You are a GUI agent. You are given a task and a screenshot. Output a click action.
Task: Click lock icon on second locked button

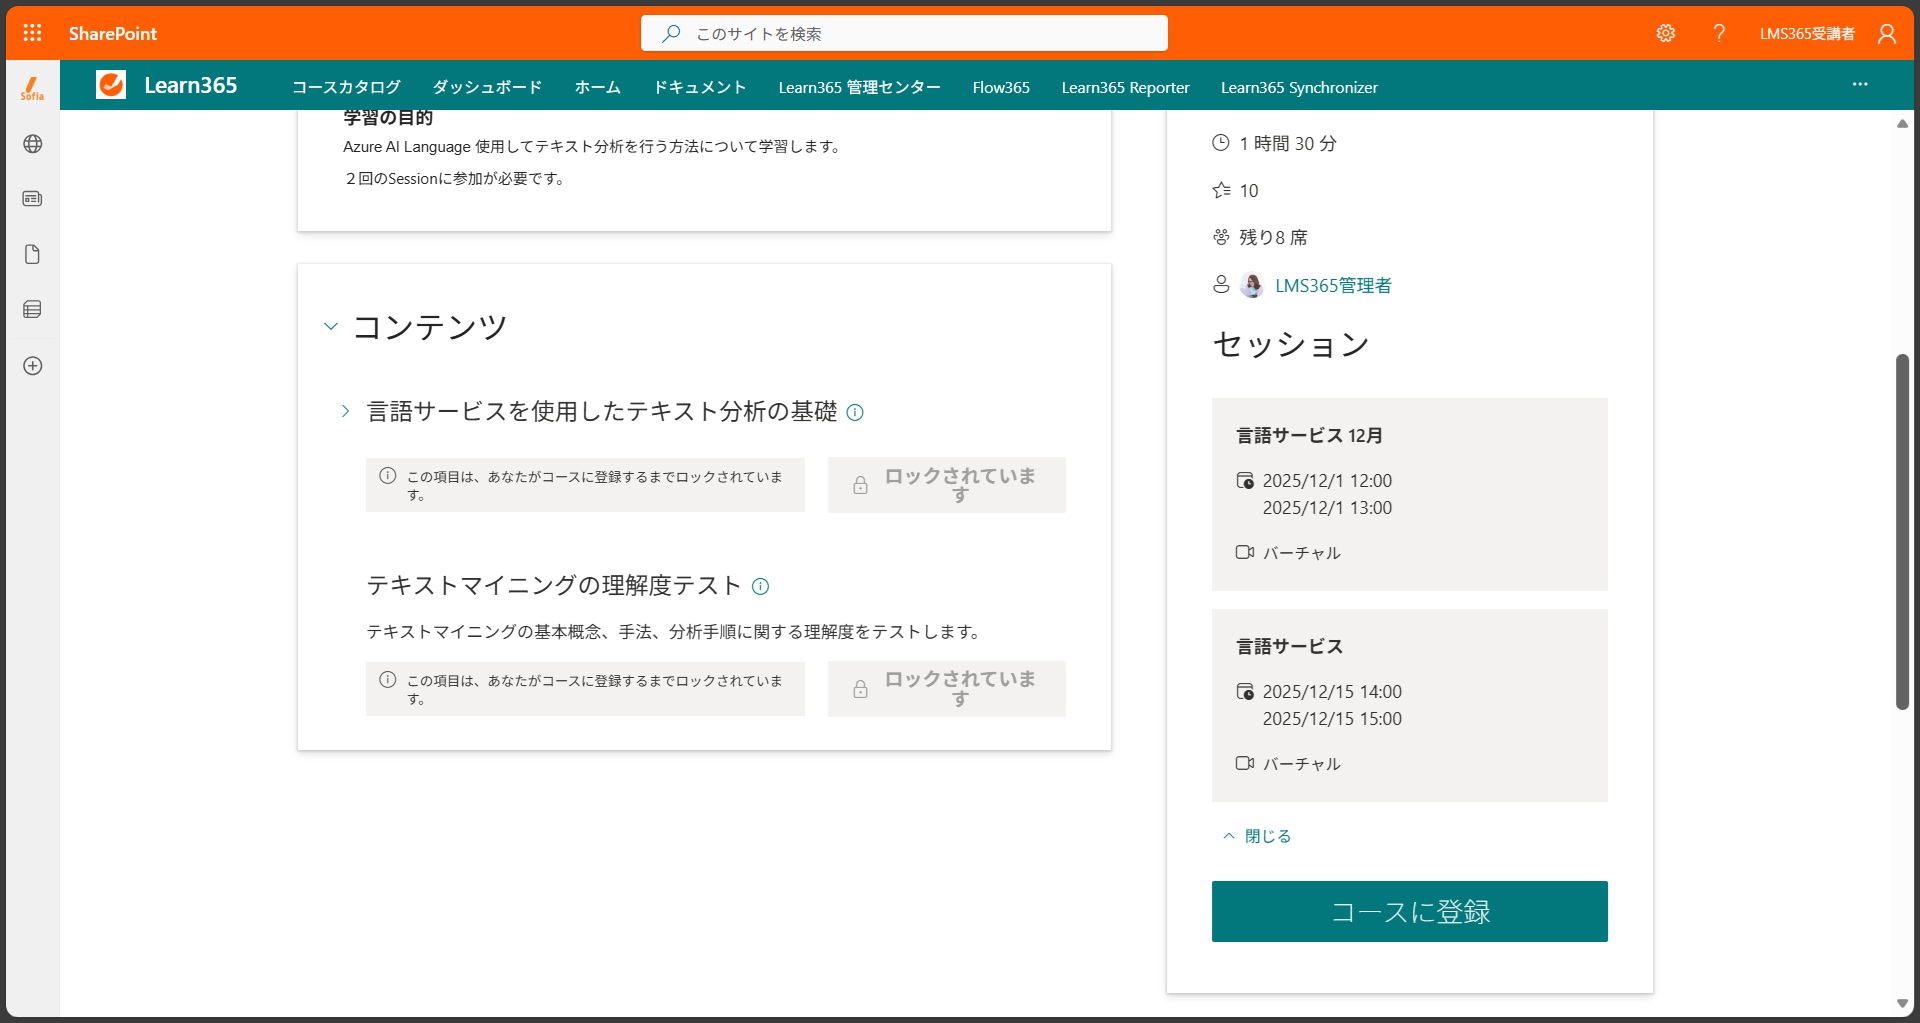tap(860, 689)
